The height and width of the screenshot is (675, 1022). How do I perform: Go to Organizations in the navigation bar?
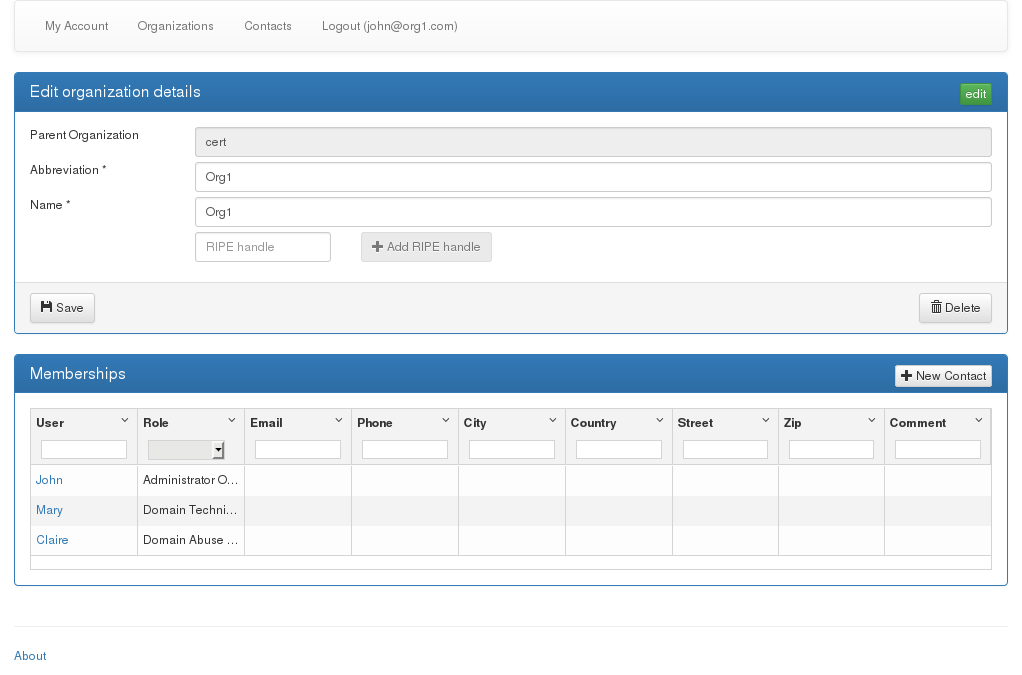[175, 26]
